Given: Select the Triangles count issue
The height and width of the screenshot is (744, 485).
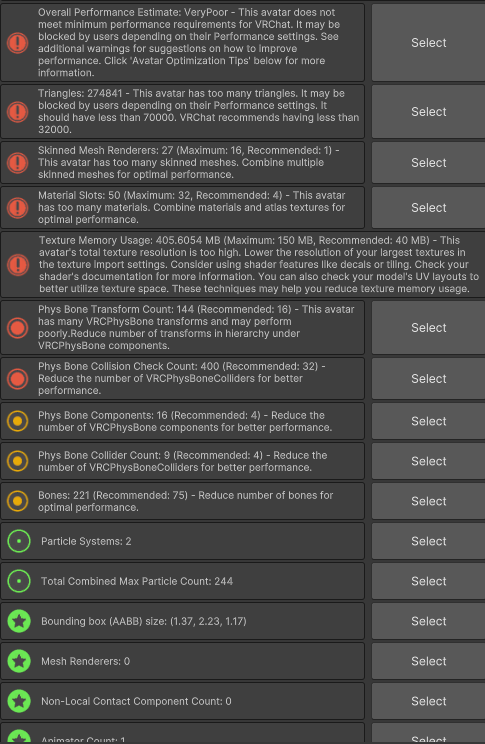Looking at the screenshot, I should [429, 112].
